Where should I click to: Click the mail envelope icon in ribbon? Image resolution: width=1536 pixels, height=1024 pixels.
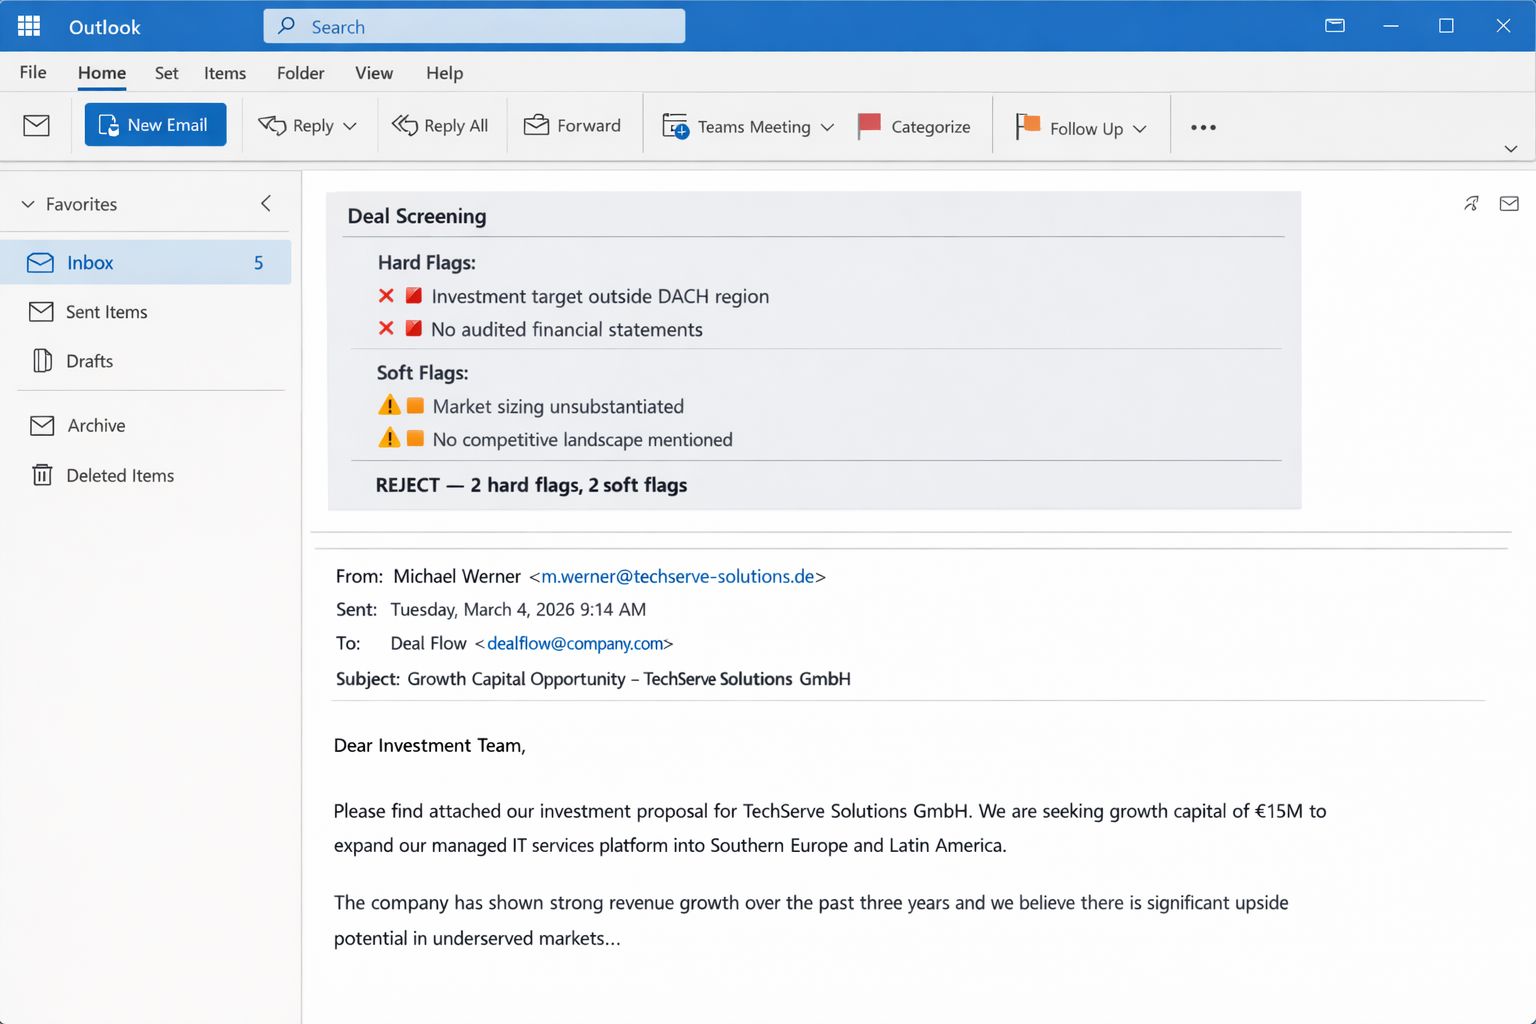[x=37, y=125]
